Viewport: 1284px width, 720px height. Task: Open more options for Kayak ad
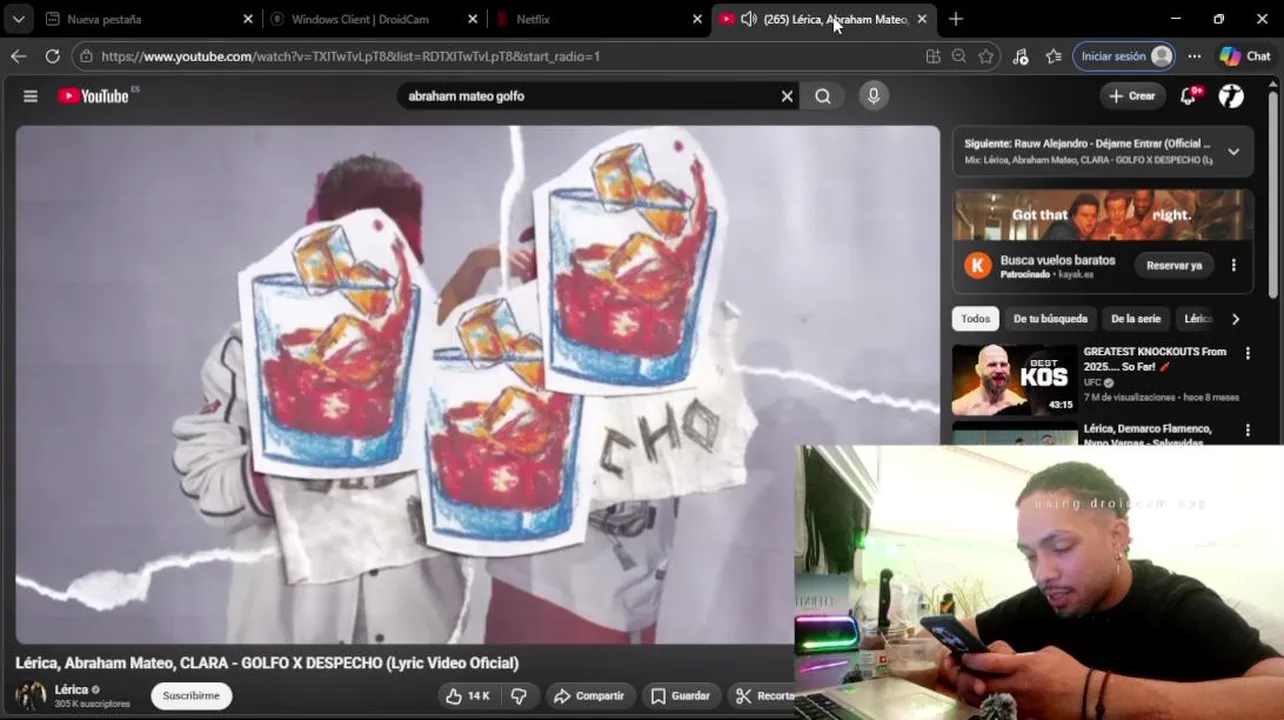pos(1233,265)
